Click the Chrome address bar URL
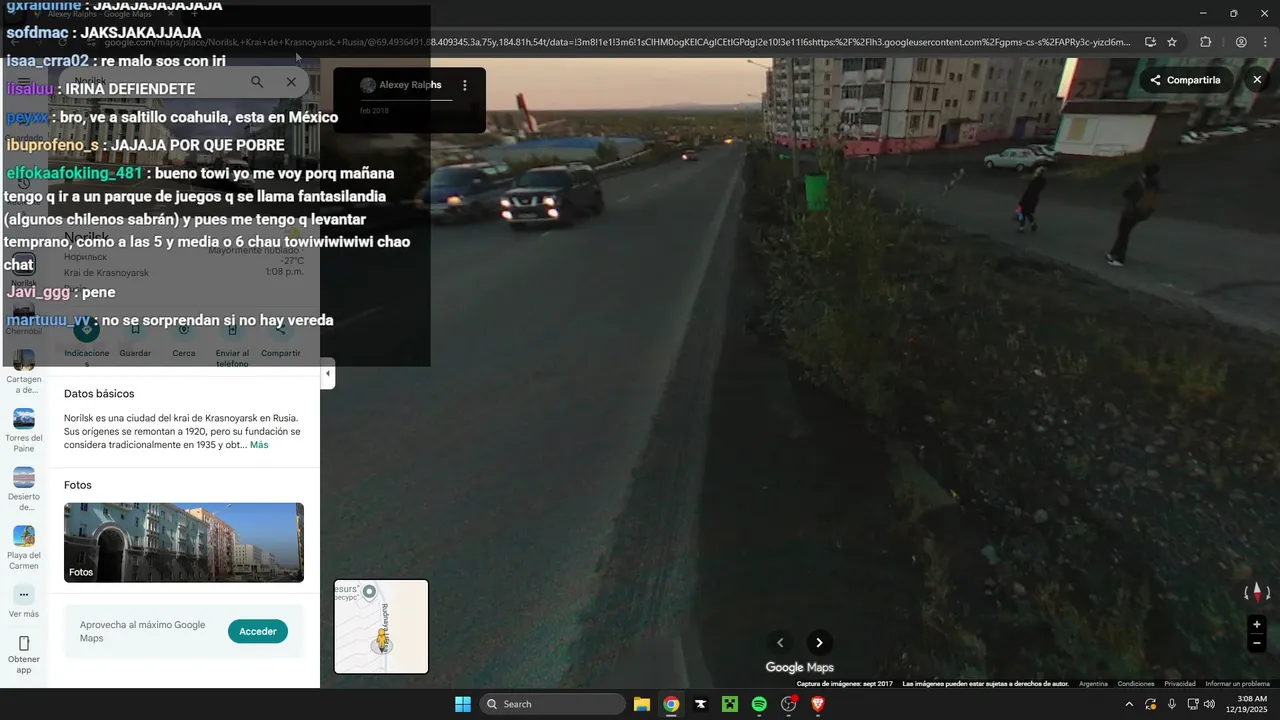 617,42
